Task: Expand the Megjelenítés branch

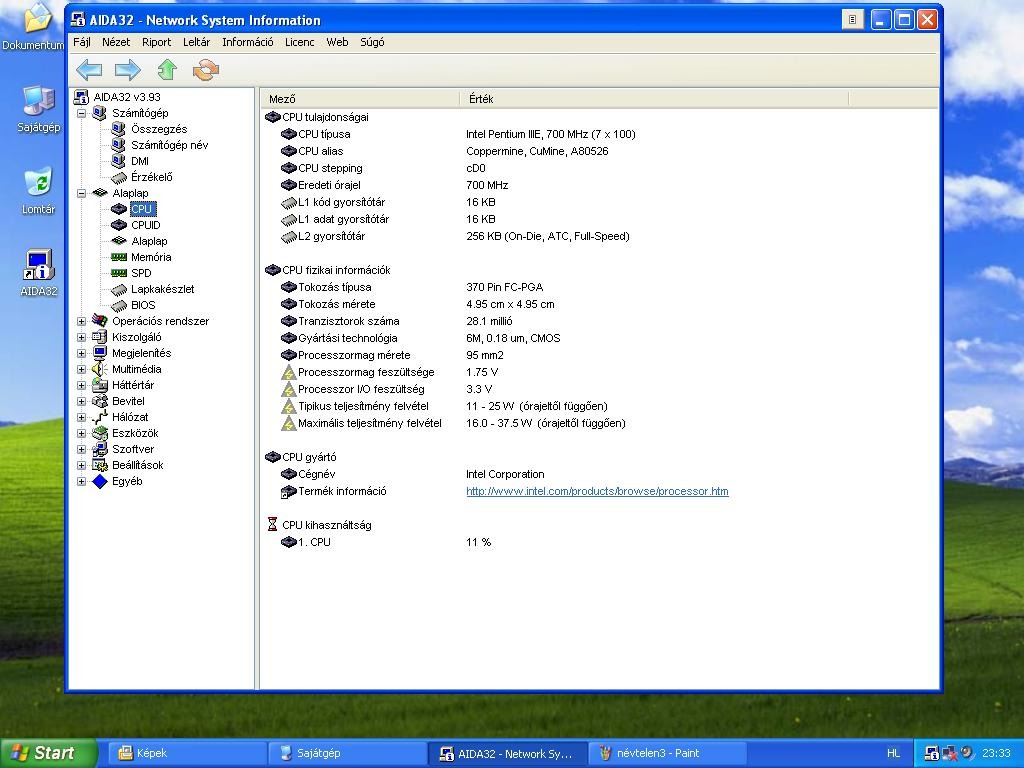Action: click(82, 353)
